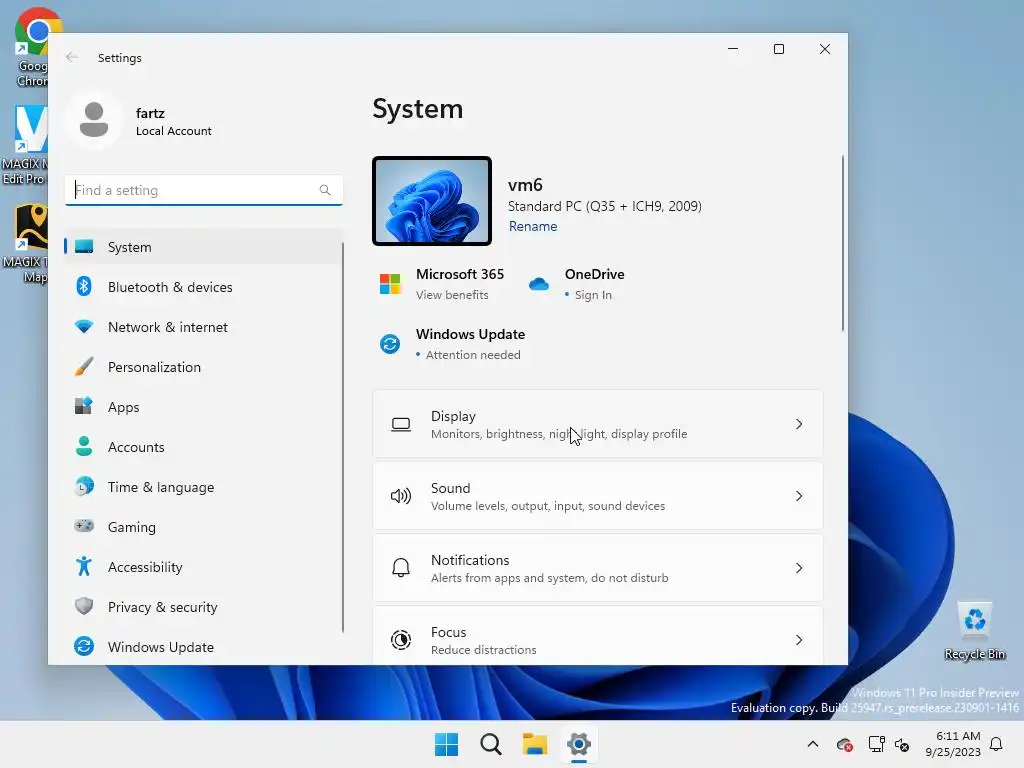The image size is (1024, 768).
Task: Click the Accessibility figure icon
Action: click(84, 566)
